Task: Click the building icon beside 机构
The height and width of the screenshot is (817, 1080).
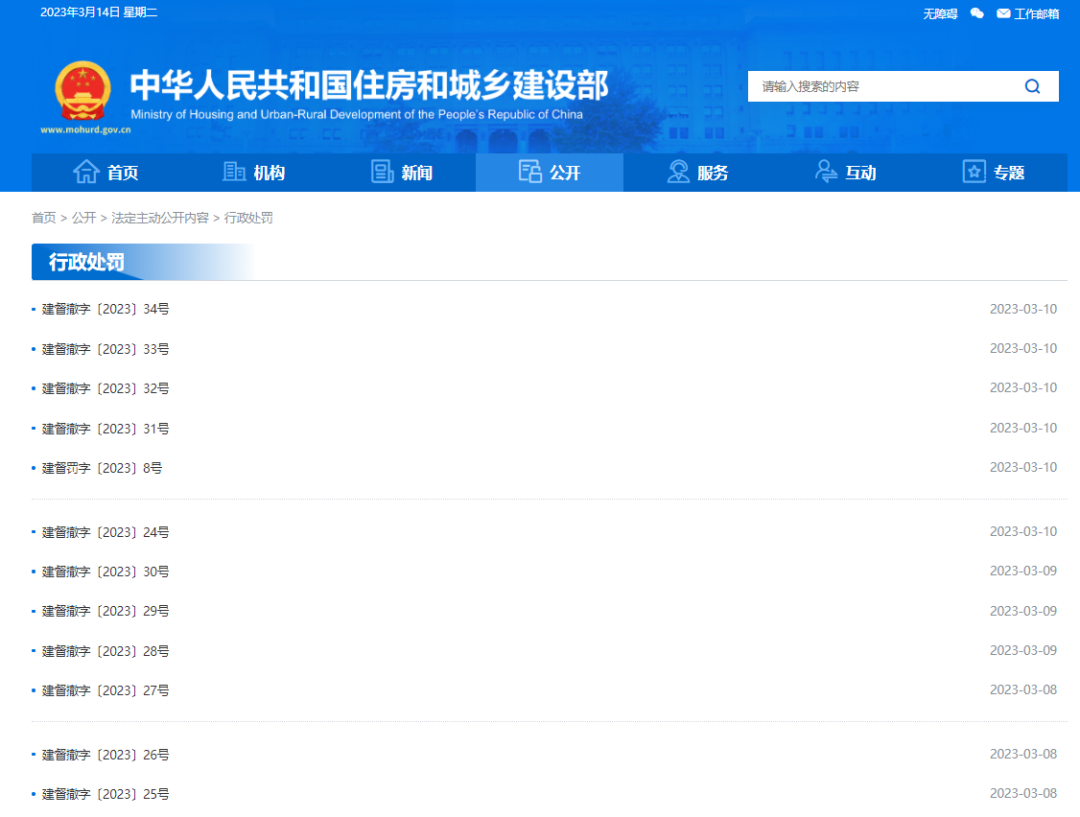Action: [234, 172]
